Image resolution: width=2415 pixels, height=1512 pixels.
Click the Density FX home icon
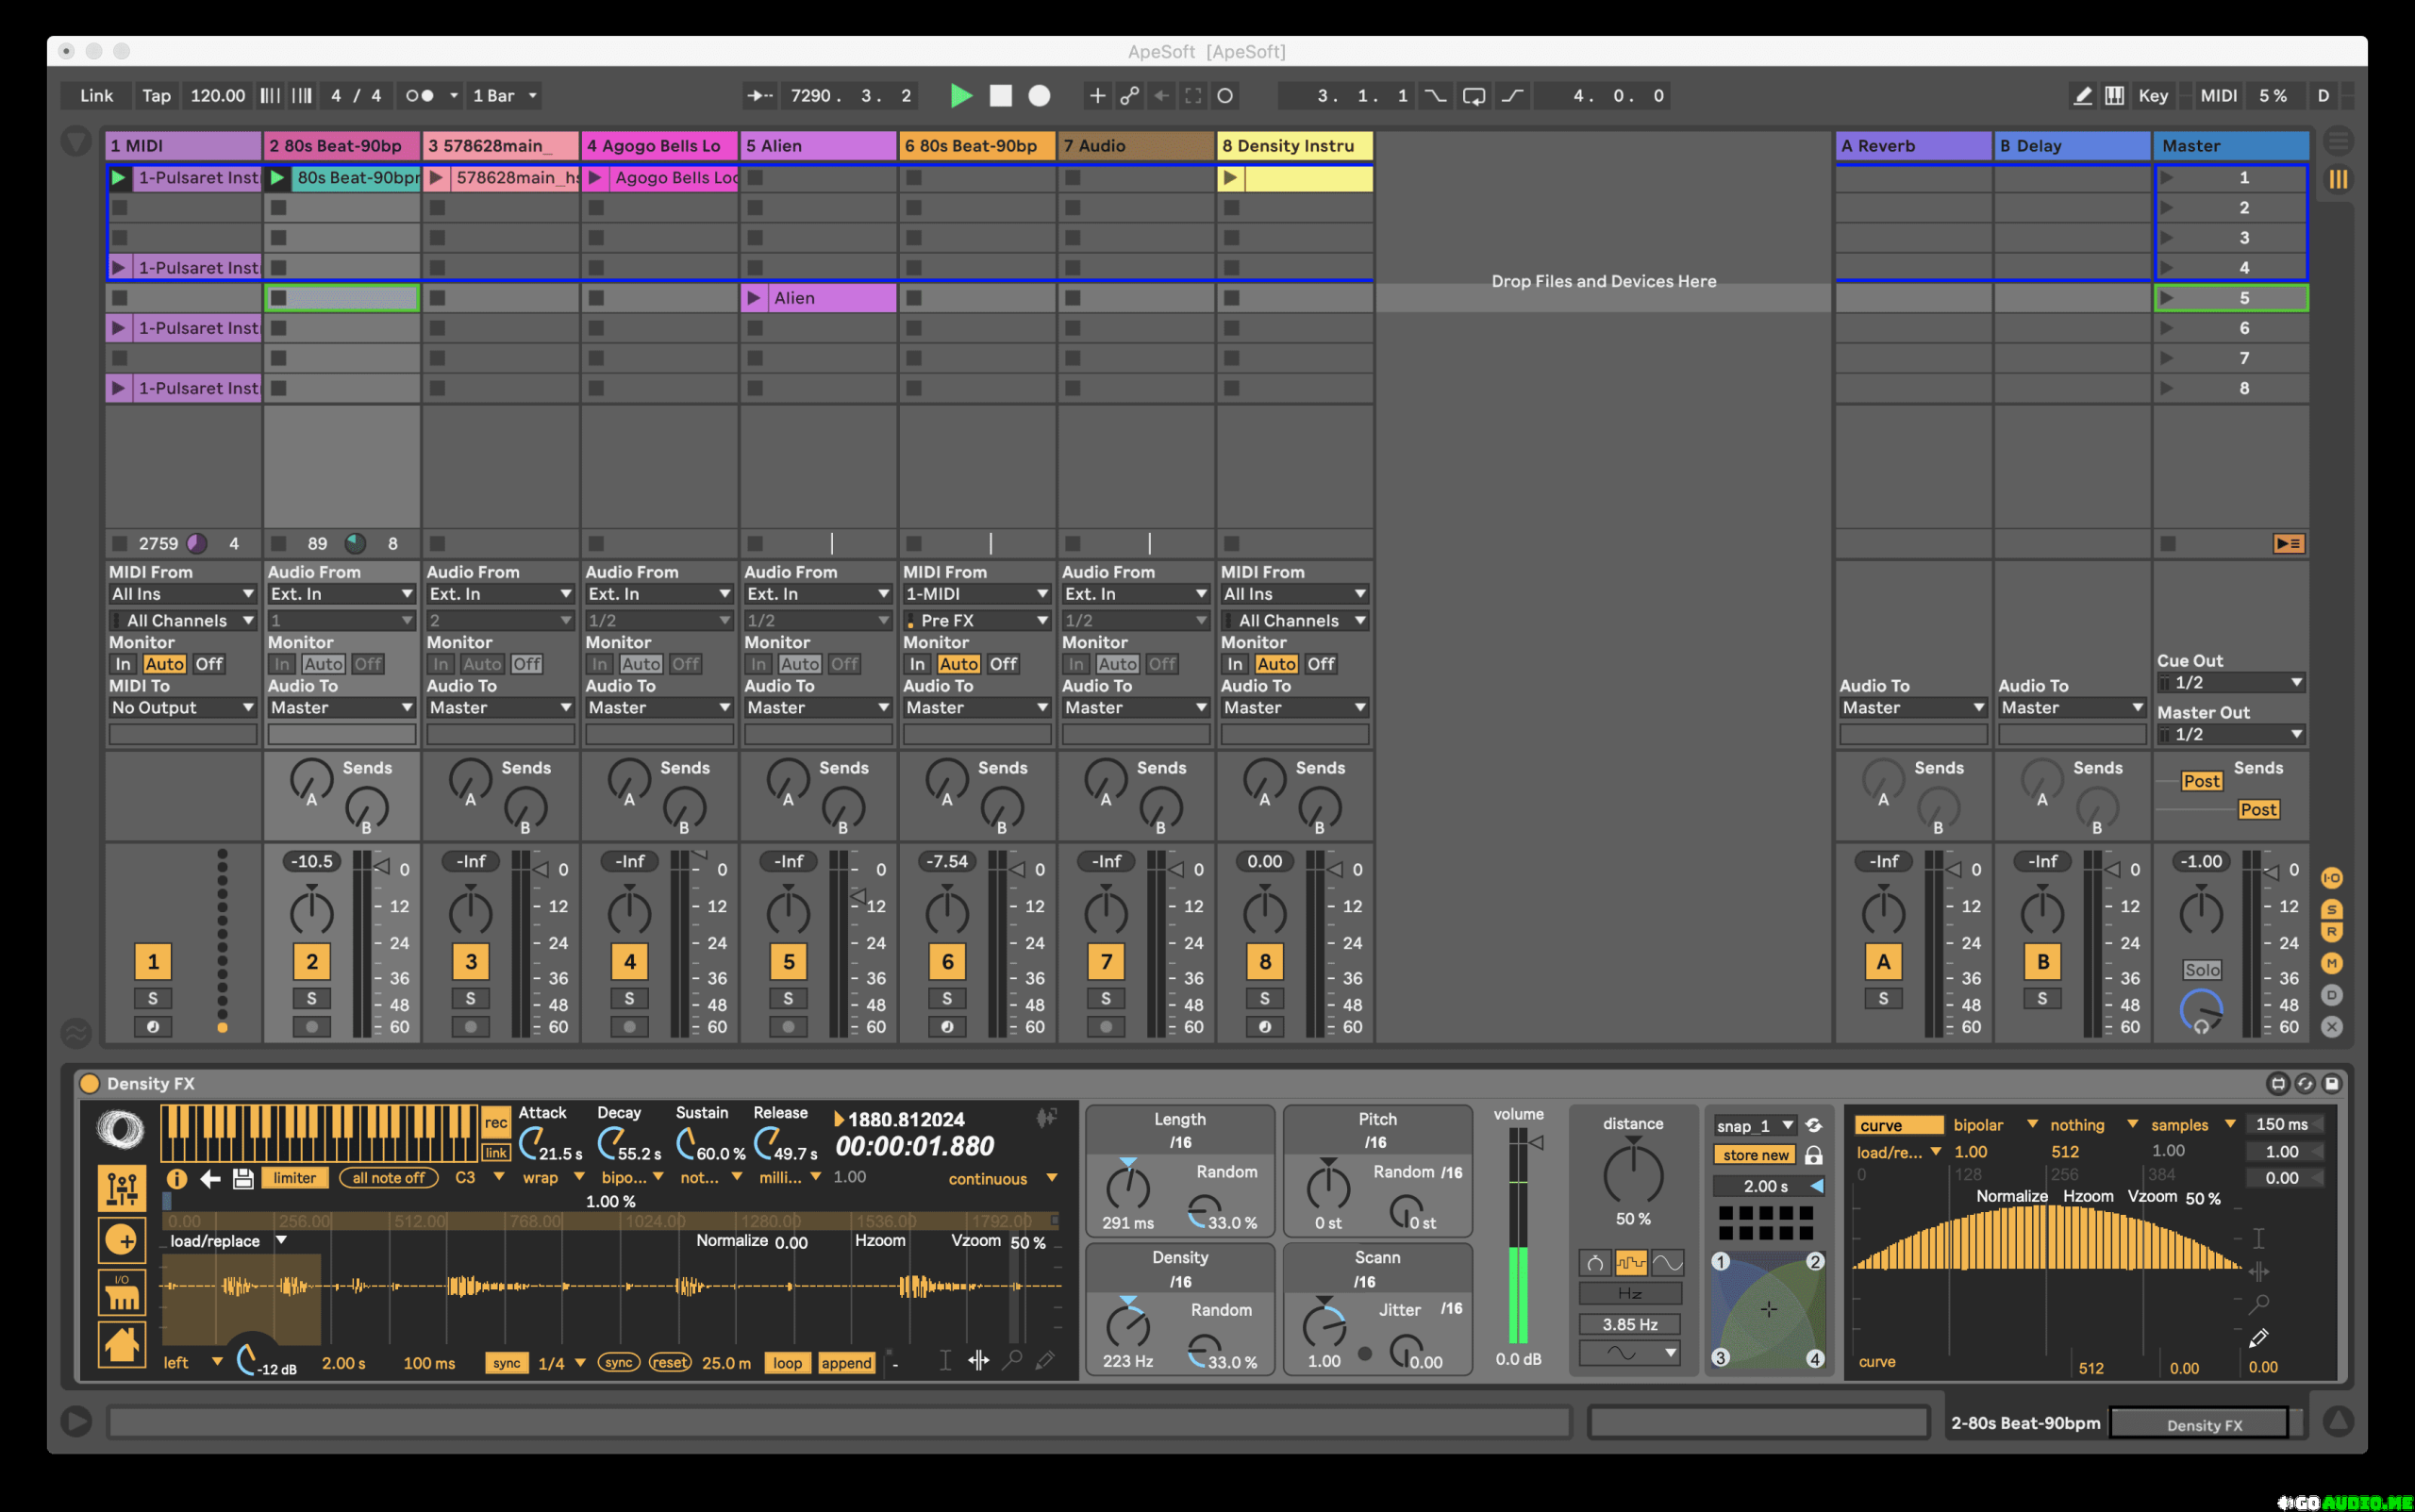pyautogui.click(x=121, y=1343)
